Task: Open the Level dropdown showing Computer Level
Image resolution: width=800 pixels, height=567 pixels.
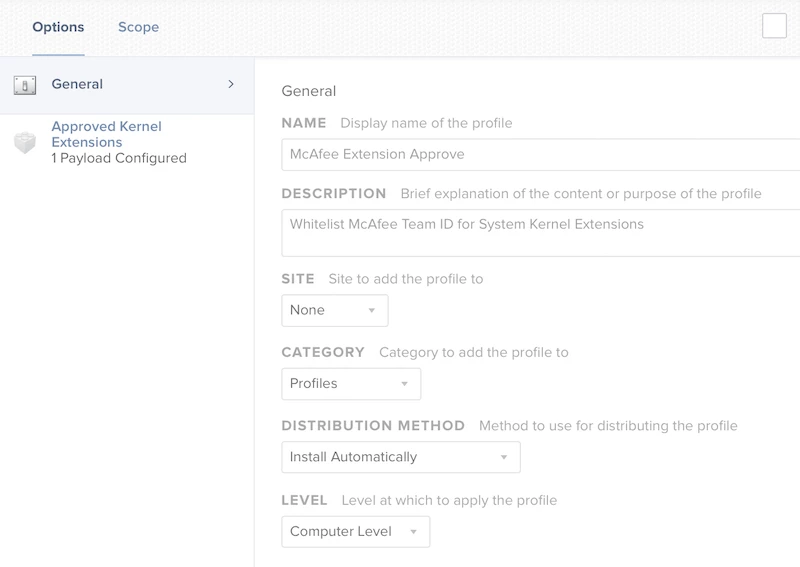Action: (x=355, y=531)
